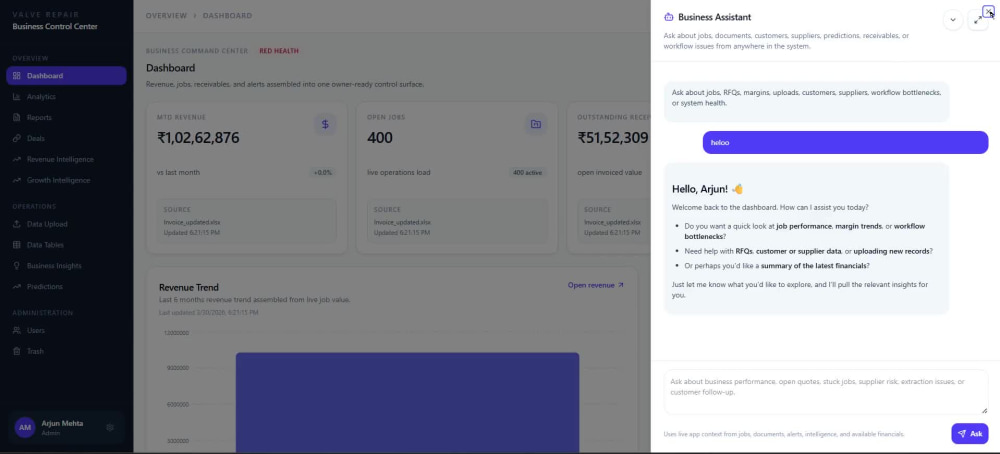Click the 'Hello, Arjun!' greeting heading

(x=708, y=189)
